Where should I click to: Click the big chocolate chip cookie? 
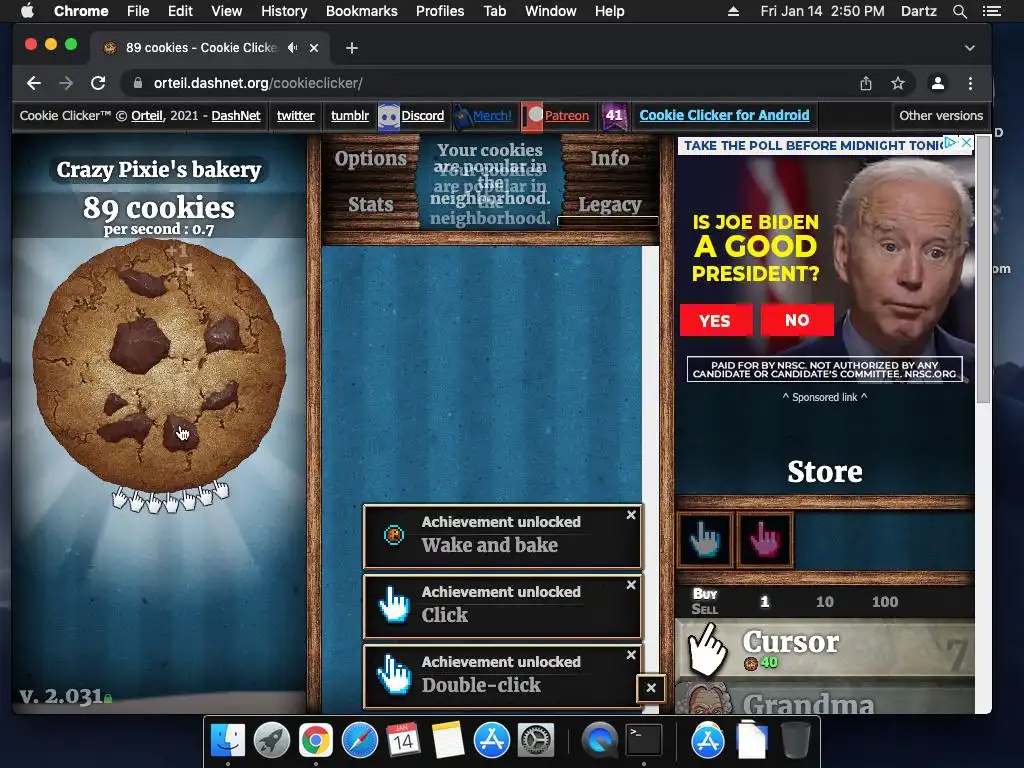click(x=159, y=364)
